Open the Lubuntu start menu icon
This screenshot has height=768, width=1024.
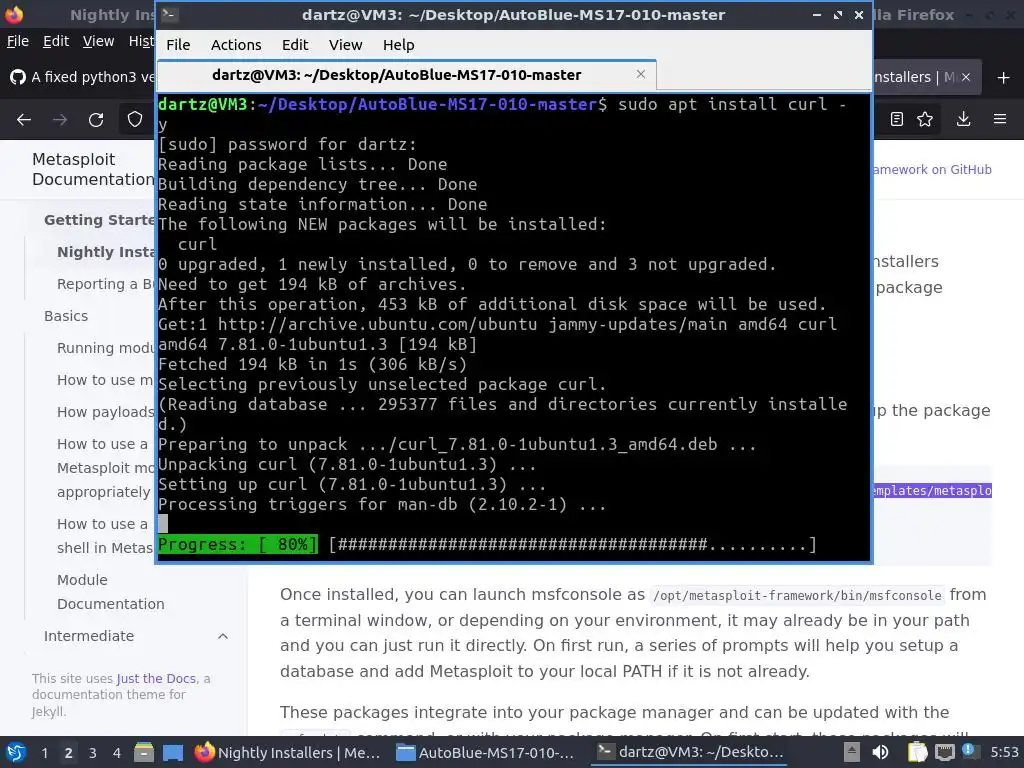(16, 752)
